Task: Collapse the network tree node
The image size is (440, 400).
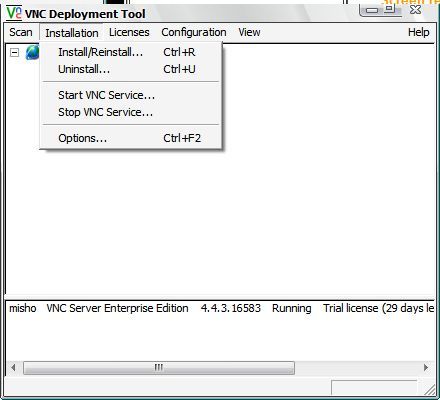Action: tap(14, 52)
